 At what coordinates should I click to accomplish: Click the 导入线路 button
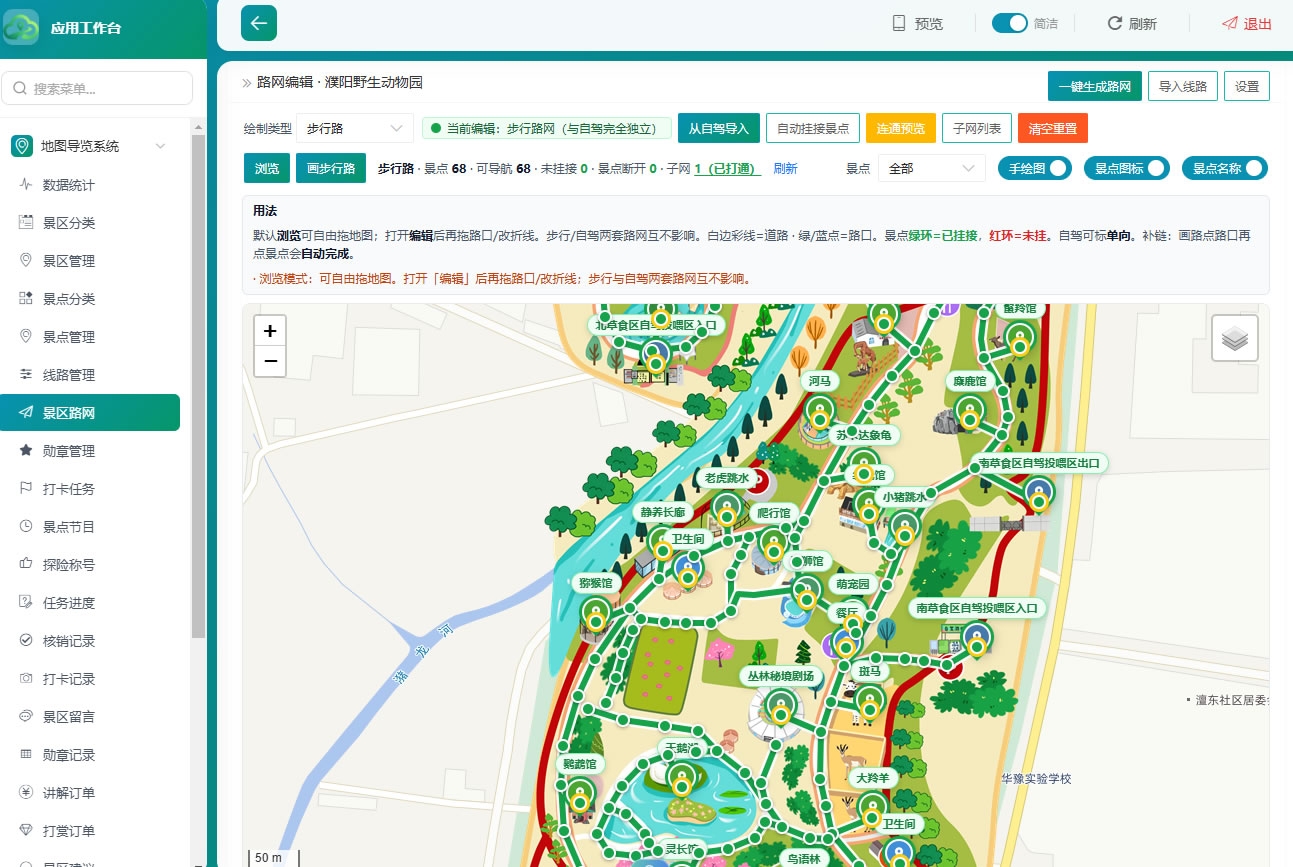1183,86
